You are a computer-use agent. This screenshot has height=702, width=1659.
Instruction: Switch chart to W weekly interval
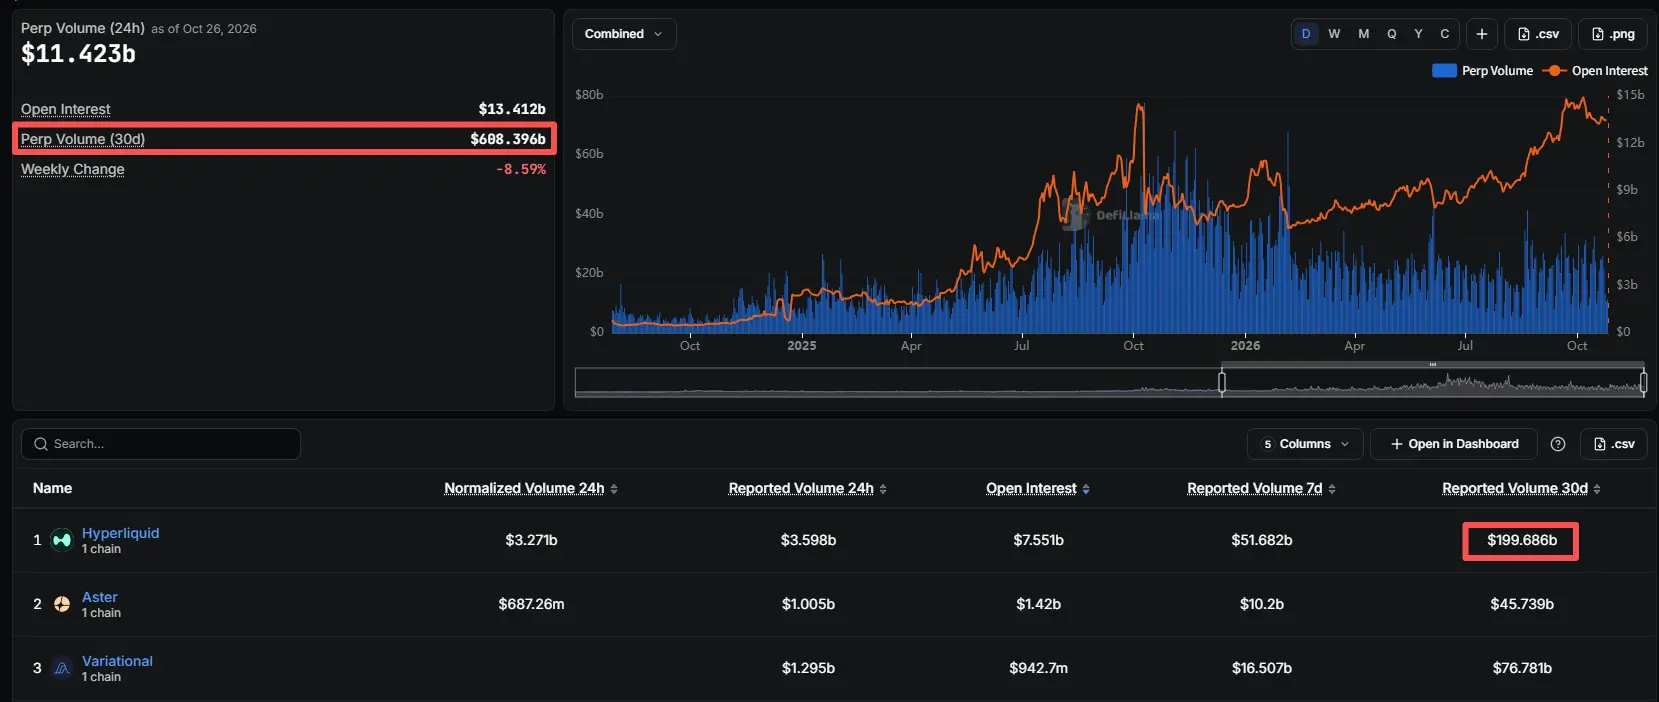[1334, 34]
